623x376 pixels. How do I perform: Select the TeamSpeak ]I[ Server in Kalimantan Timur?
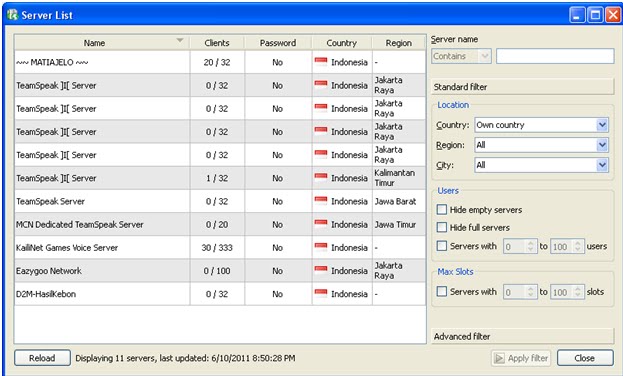click(x=220, y=178)
